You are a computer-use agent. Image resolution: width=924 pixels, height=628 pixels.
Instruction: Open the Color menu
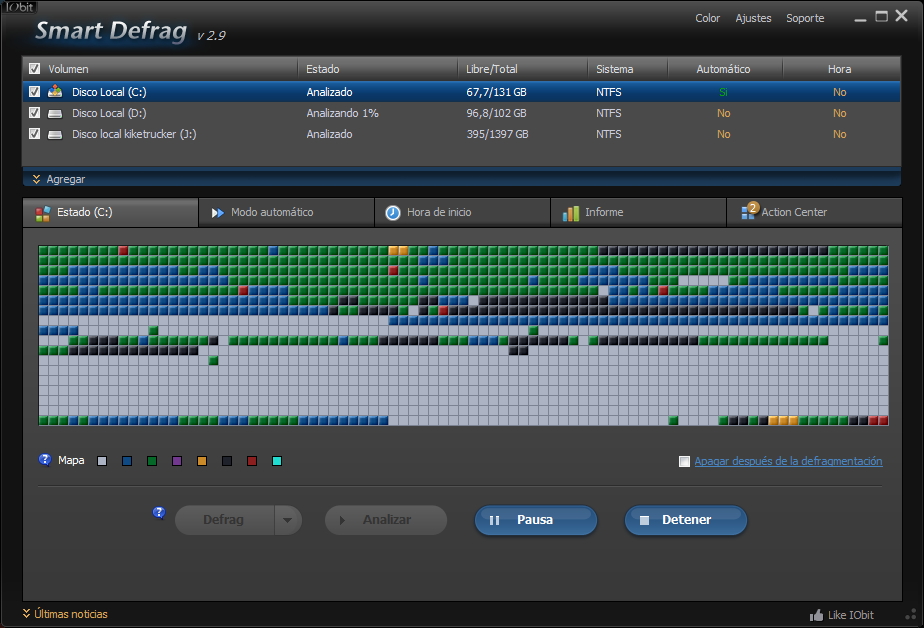[x=707, y=18]
